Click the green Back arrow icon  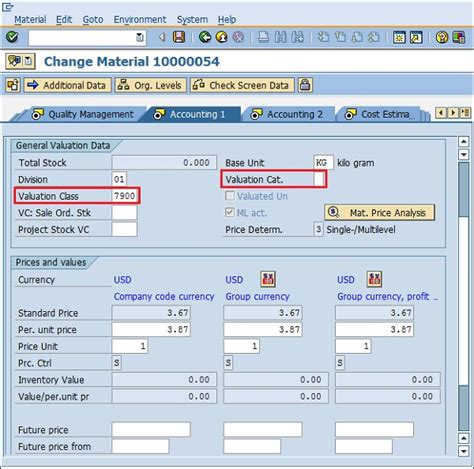coord(205,37)
